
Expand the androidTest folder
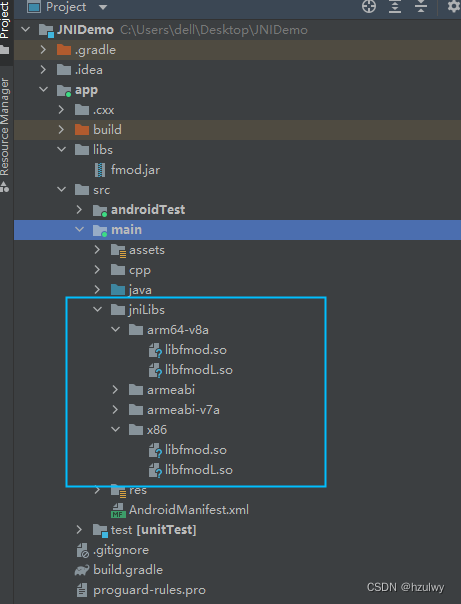pos(79,209)
